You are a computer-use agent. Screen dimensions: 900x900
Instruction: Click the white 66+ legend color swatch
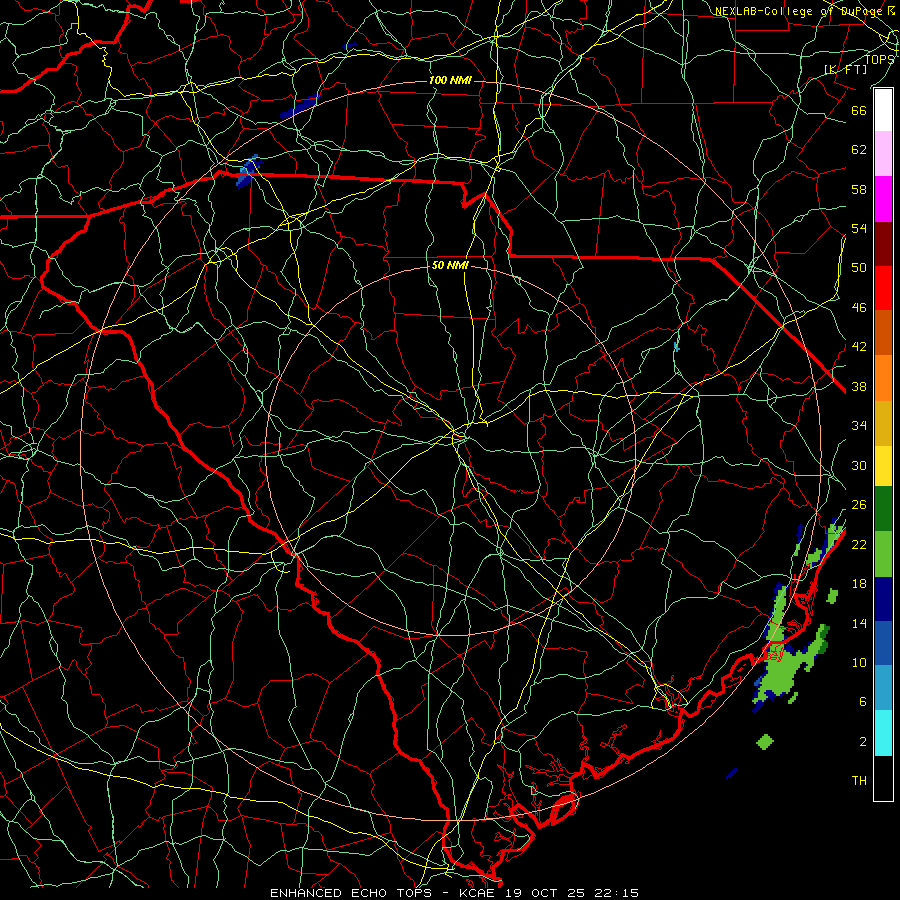[x=883, y=110]
